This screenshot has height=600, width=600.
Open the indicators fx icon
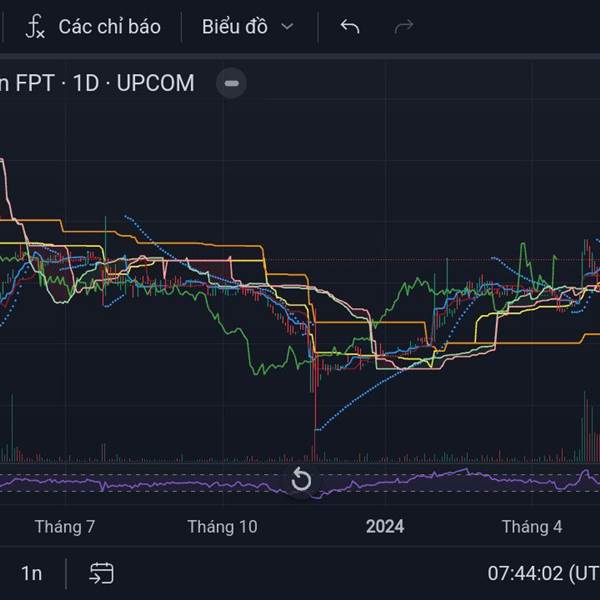[35, 26]
